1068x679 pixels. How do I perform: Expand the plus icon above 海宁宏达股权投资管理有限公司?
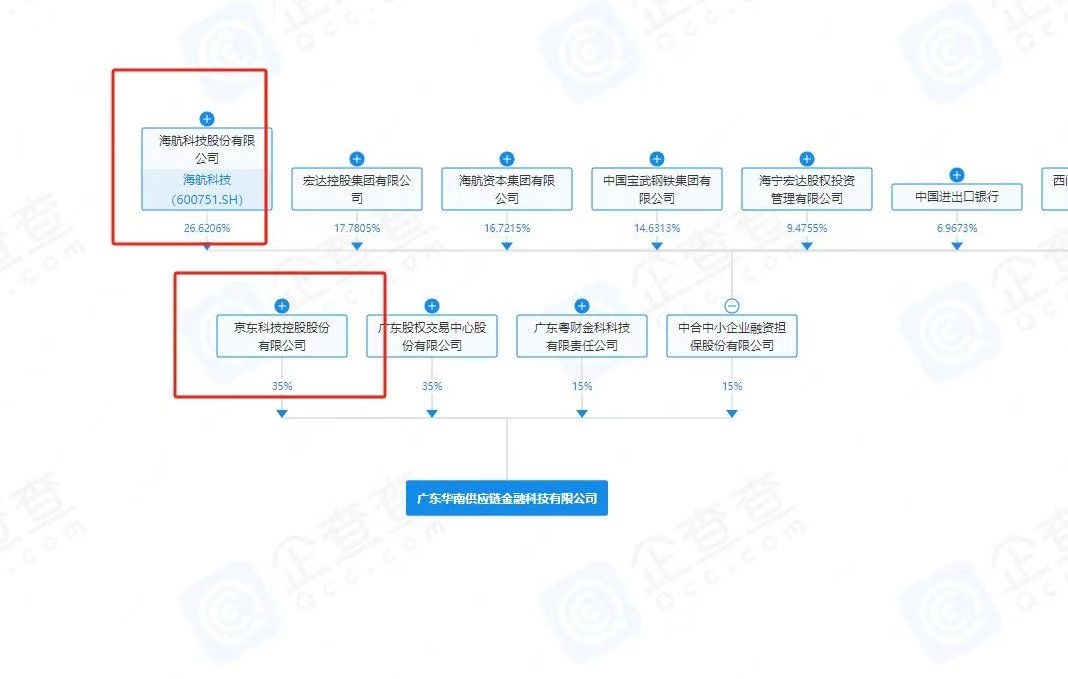click(x=806, y=159)
